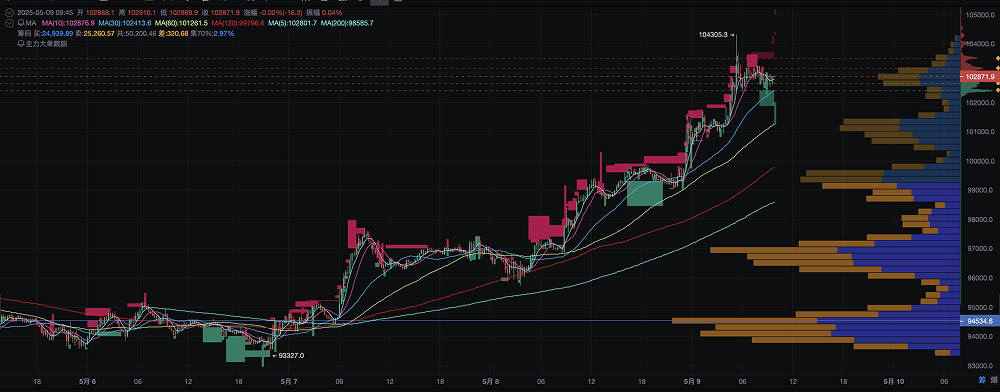Click bell icon beside 主力大单跟踪
The width and height of the screenshot is (1000, 392).
coord(20,44)
